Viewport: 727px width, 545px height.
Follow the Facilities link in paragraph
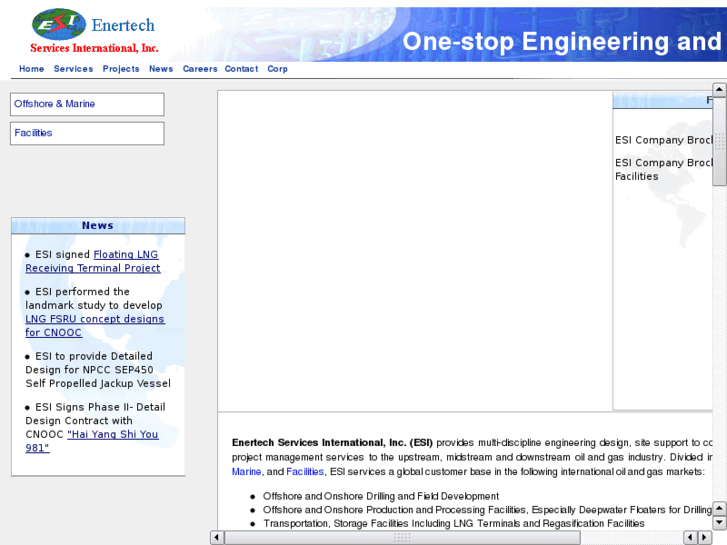[x=305, y=472]
